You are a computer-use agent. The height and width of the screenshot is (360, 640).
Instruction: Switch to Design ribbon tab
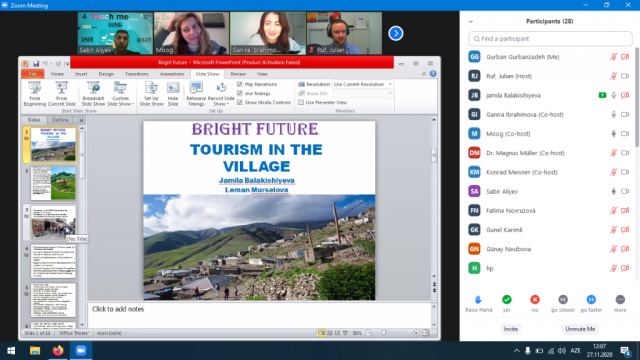[106, 74]
